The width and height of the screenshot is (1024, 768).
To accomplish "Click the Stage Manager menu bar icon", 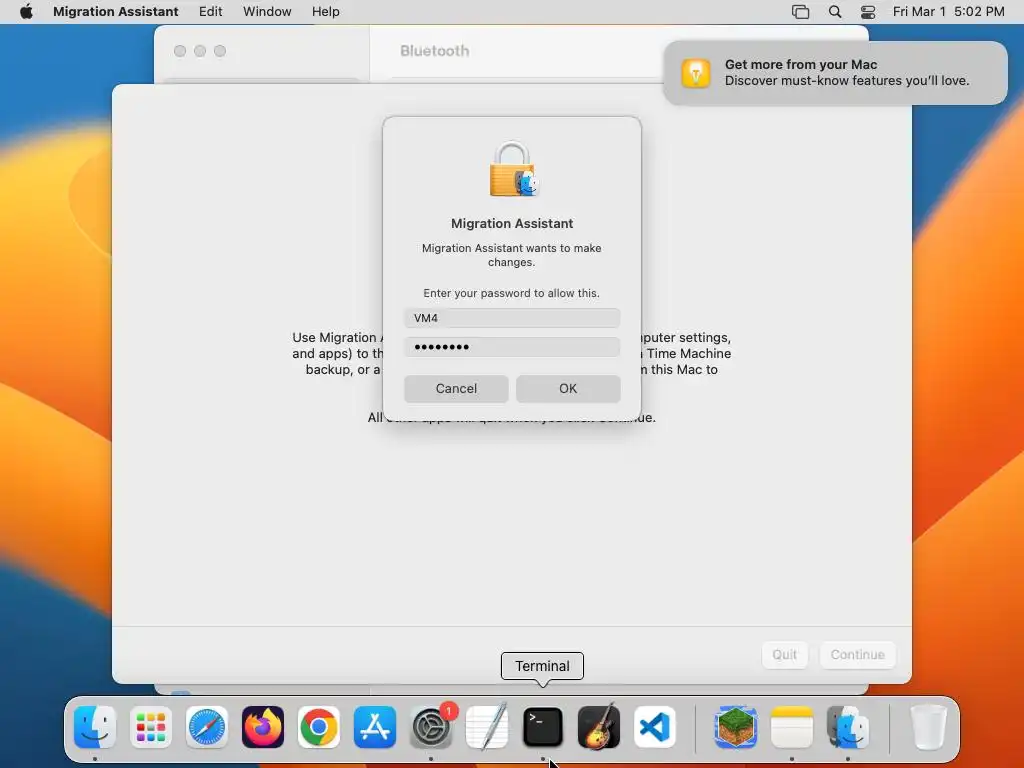I will tap(800, 12).
